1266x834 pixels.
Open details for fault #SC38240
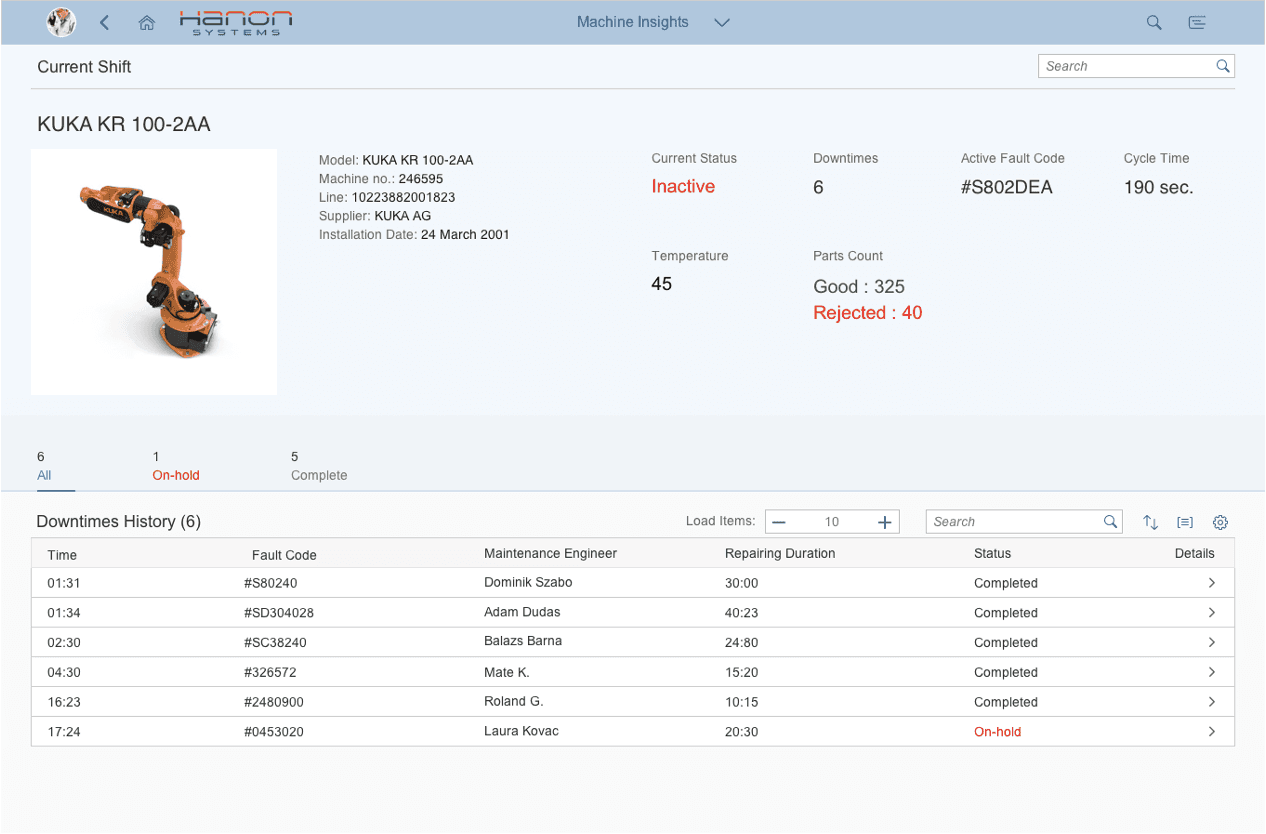pyautogui.click(x=1212, y=643)
